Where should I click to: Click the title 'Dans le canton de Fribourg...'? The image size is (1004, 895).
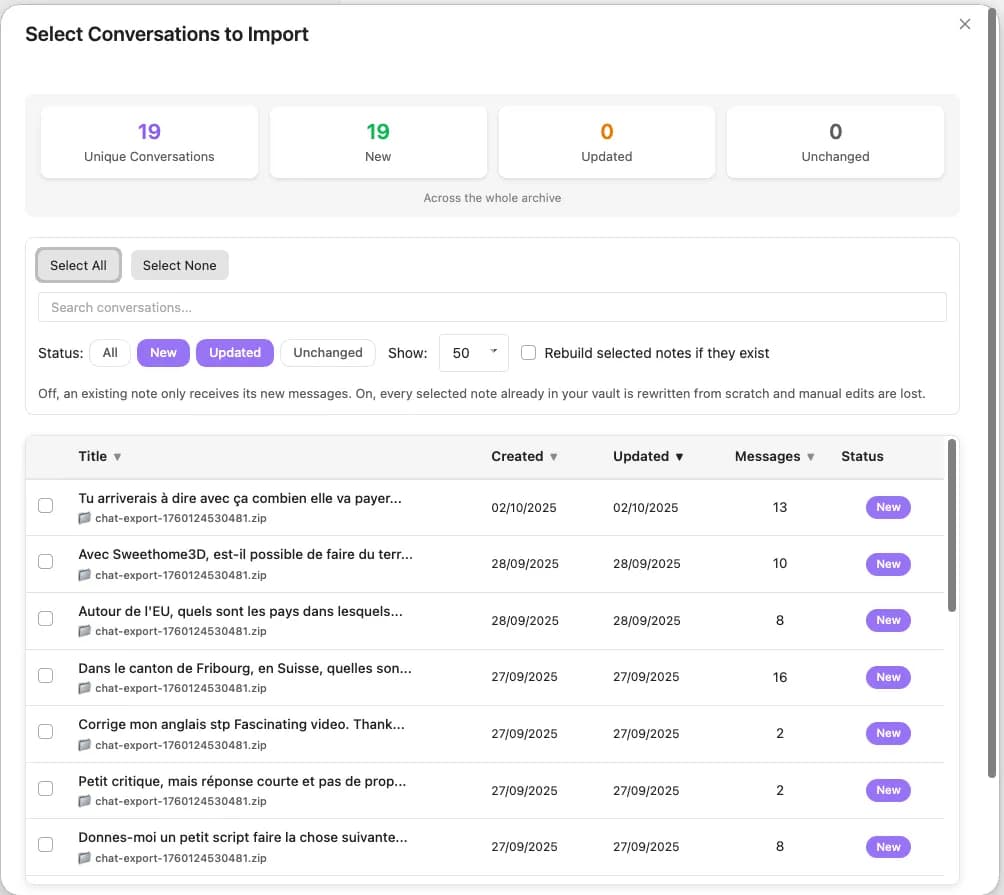pyautogui.click(x=245, y=668)
